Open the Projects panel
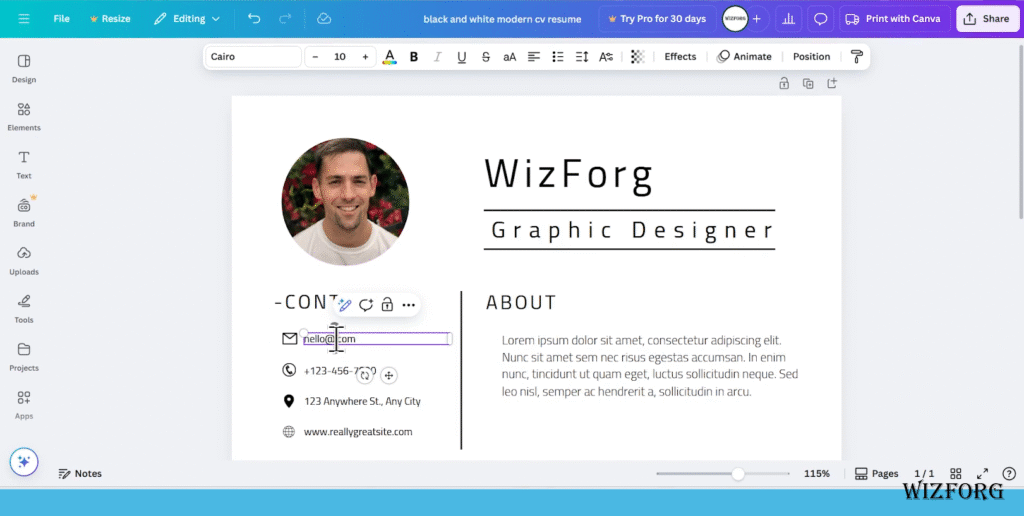The height and width of the screenshot is (516, 1024). (x=24, y=357)
